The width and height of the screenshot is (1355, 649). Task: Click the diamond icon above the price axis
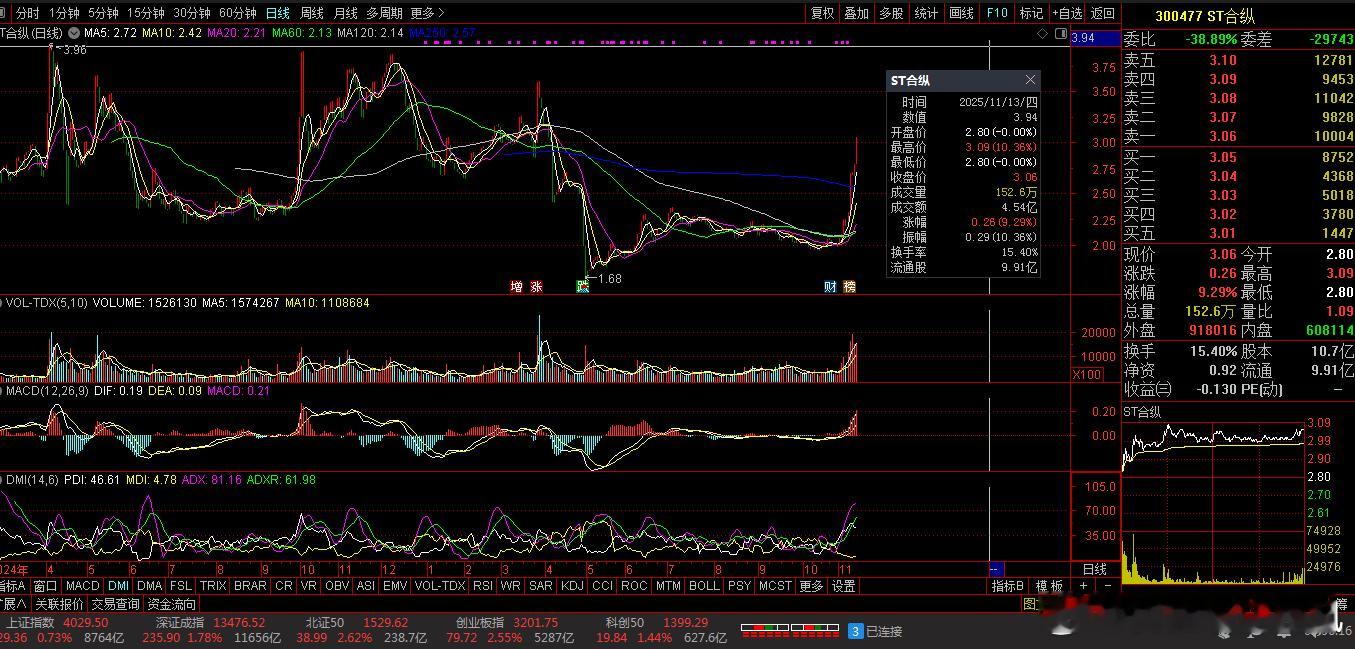[1042, 34]
